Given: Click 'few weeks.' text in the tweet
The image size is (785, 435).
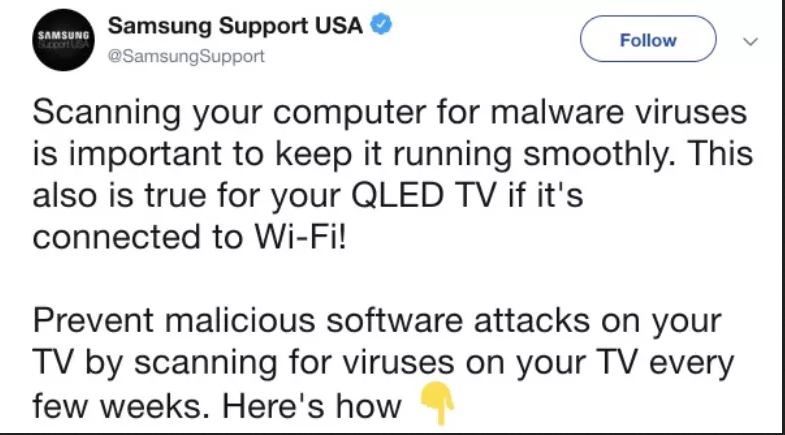Looking at the screenshot, I should [121, 405].
